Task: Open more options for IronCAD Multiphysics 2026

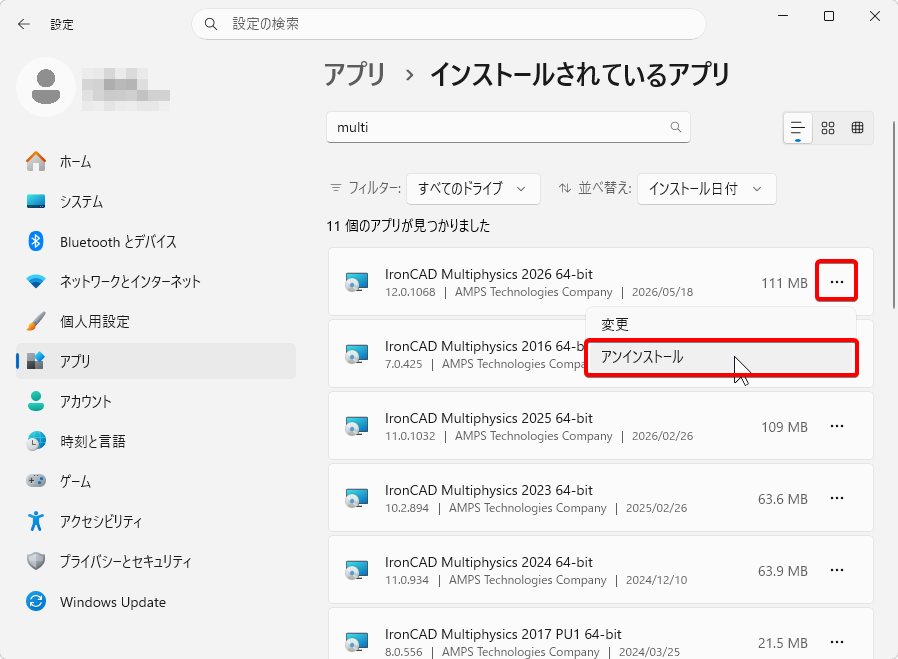Action: 837,281
